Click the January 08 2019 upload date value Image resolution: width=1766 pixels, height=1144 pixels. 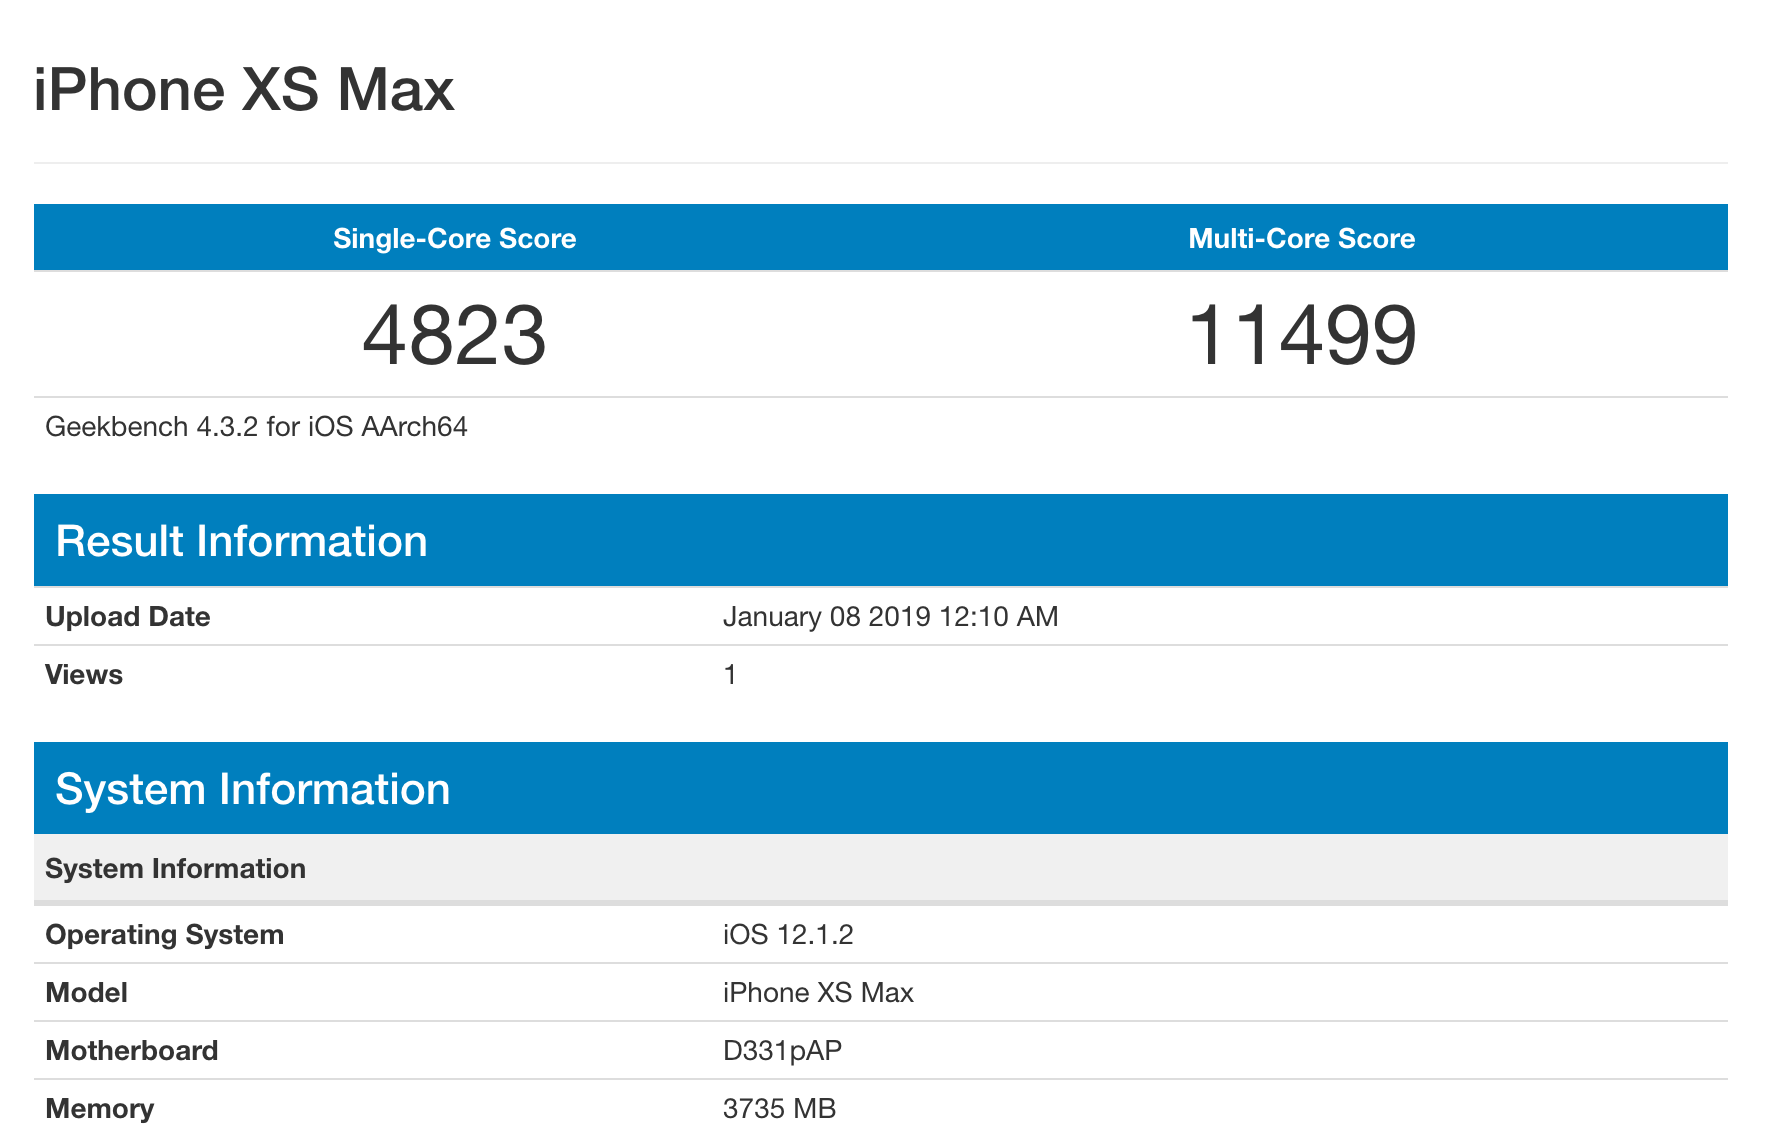pyautogui.click(x=890, y=617)
